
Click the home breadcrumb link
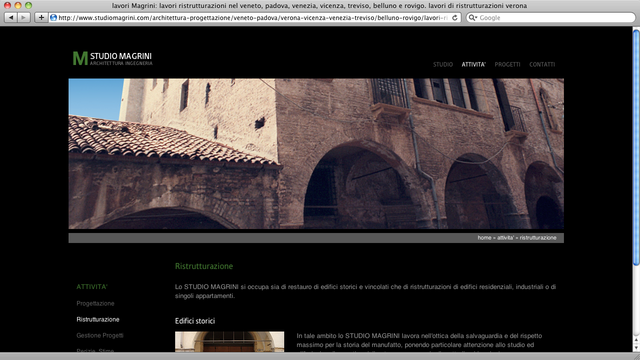(484, 238)
